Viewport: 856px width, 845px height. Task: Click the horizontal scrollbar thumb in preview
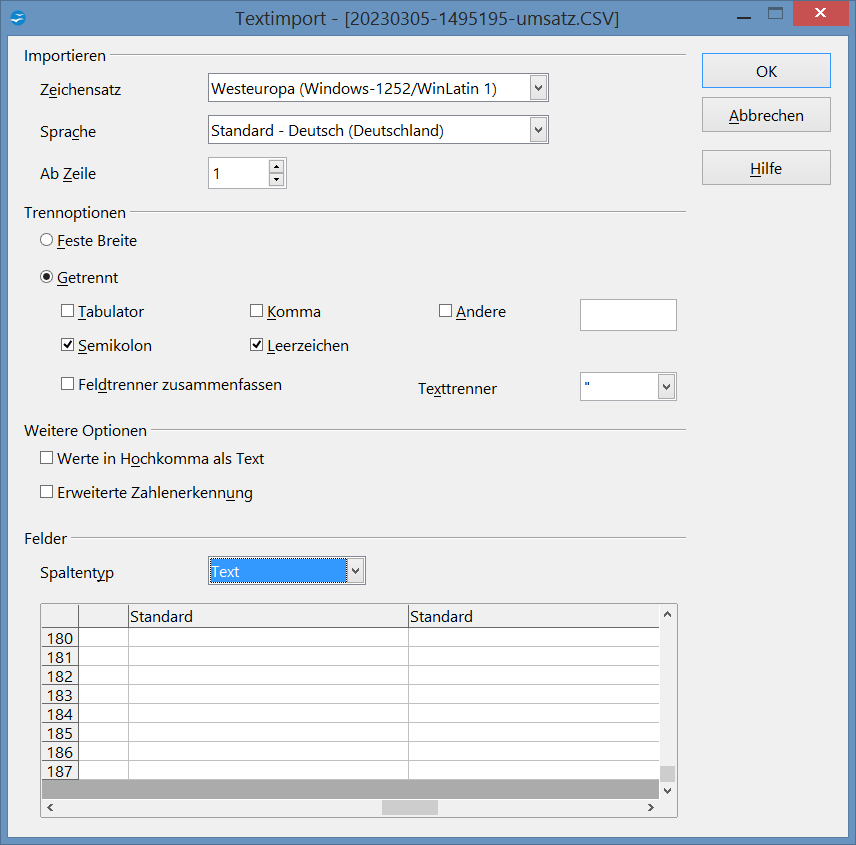tap(409, 807)
